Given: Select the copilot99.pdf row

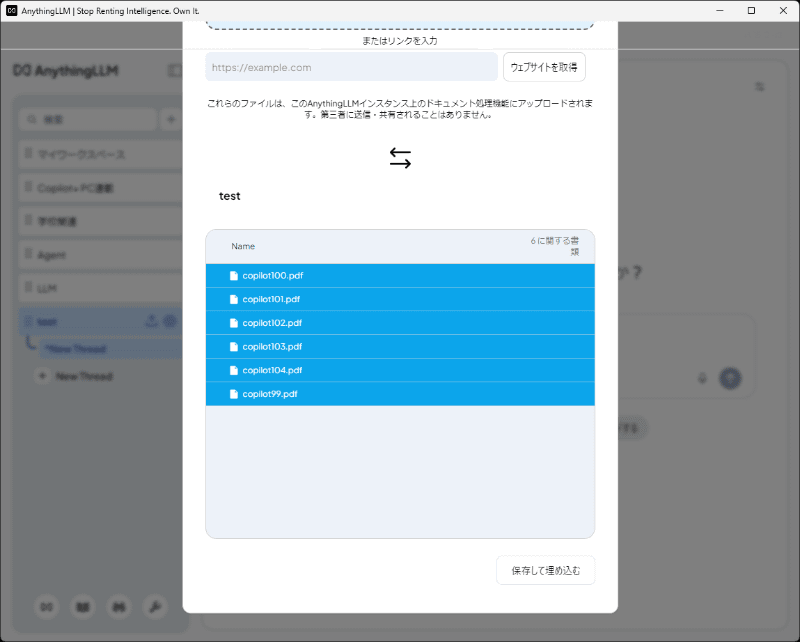Looking at the screenshot, I should [400, 394].
